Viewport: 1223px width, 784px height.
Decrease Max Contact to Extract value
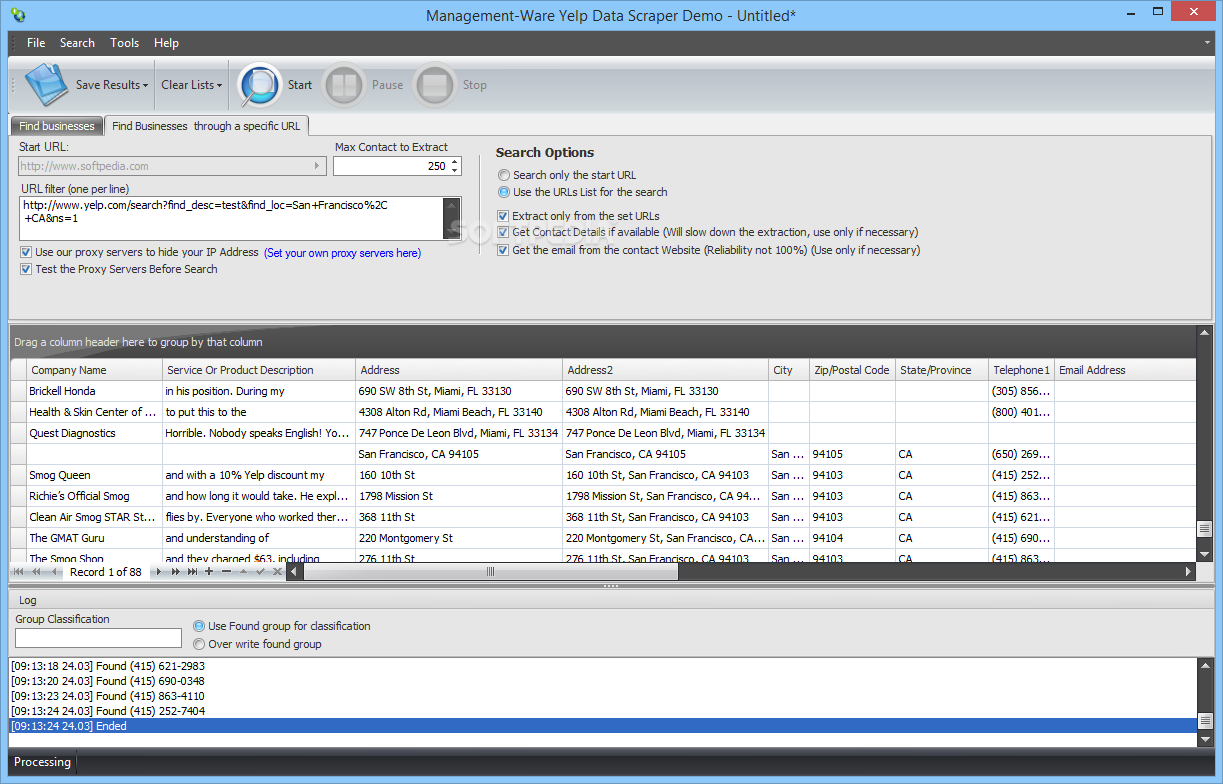[455, 171]
